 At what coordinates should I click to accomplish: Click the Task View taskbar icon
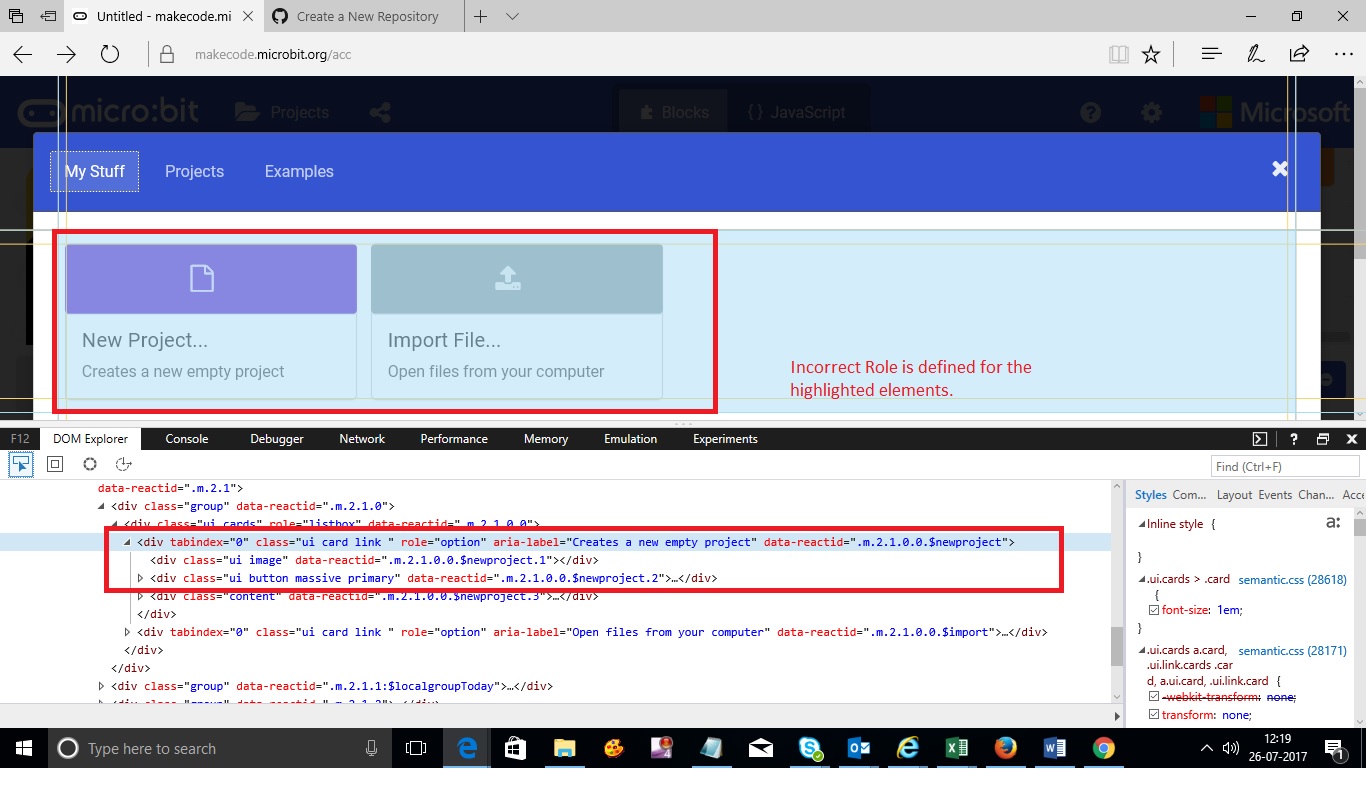[x=415, y=748]
